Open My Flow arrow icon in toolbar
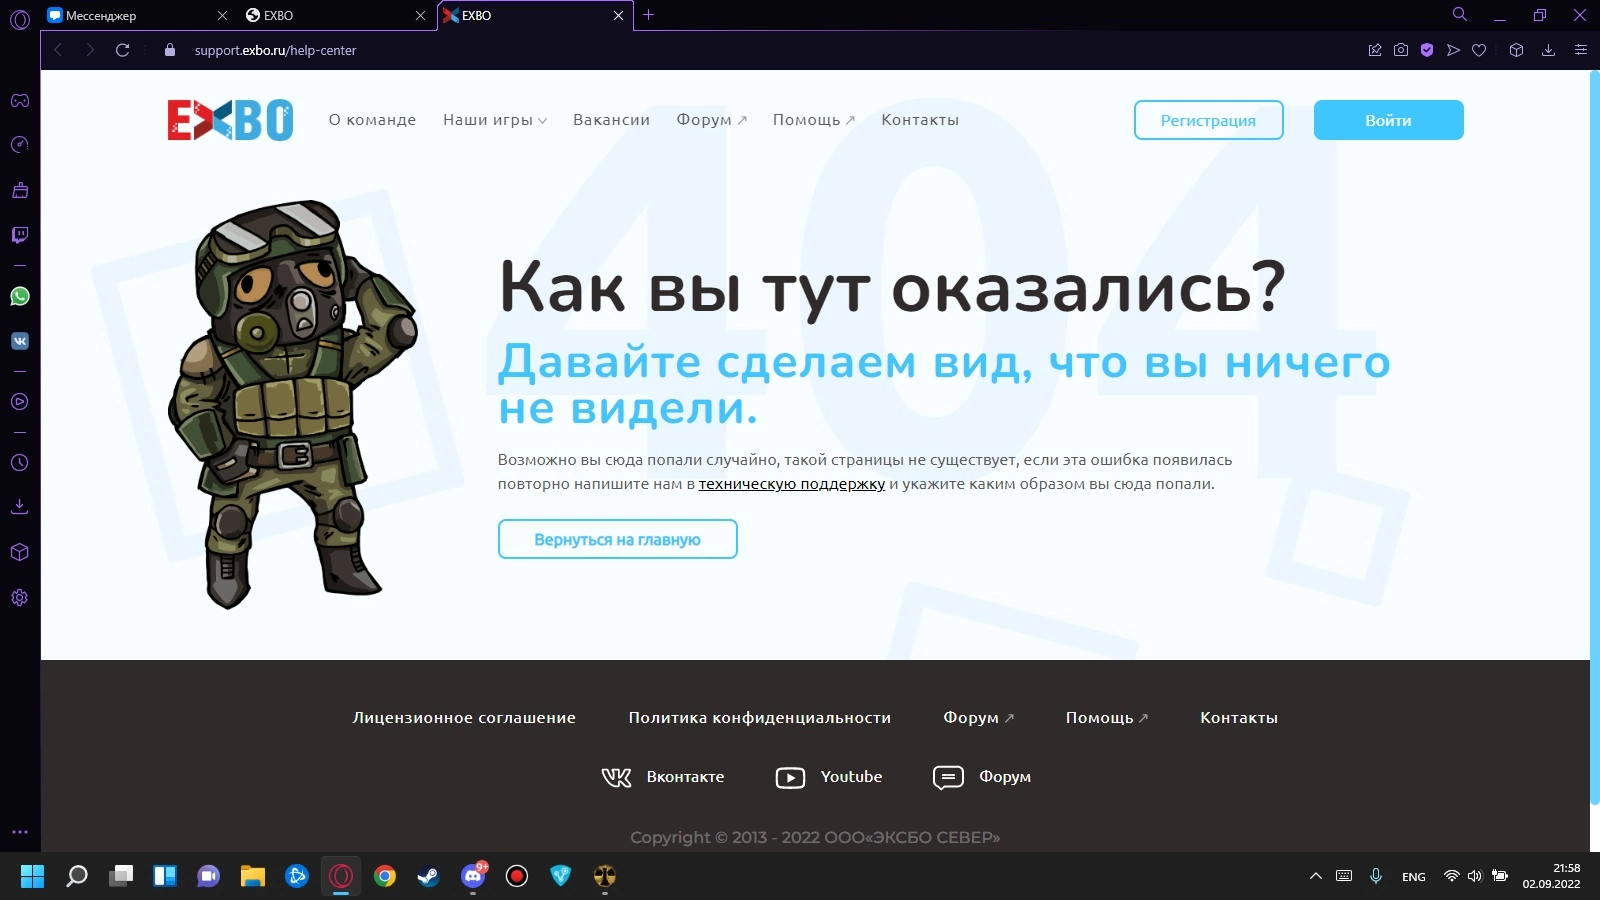The width and height of the screenshot is (1600, 900). 1453,50
